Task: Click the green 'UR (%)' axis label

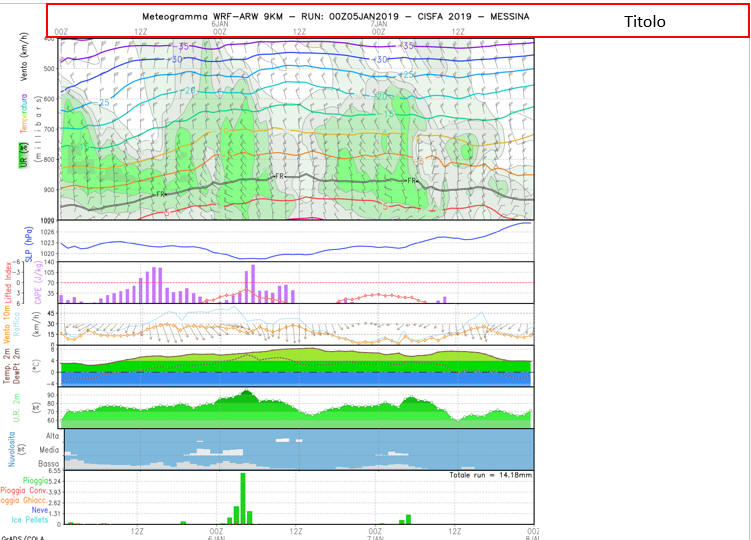Action: pyautogui.click(x=23, y=155)
